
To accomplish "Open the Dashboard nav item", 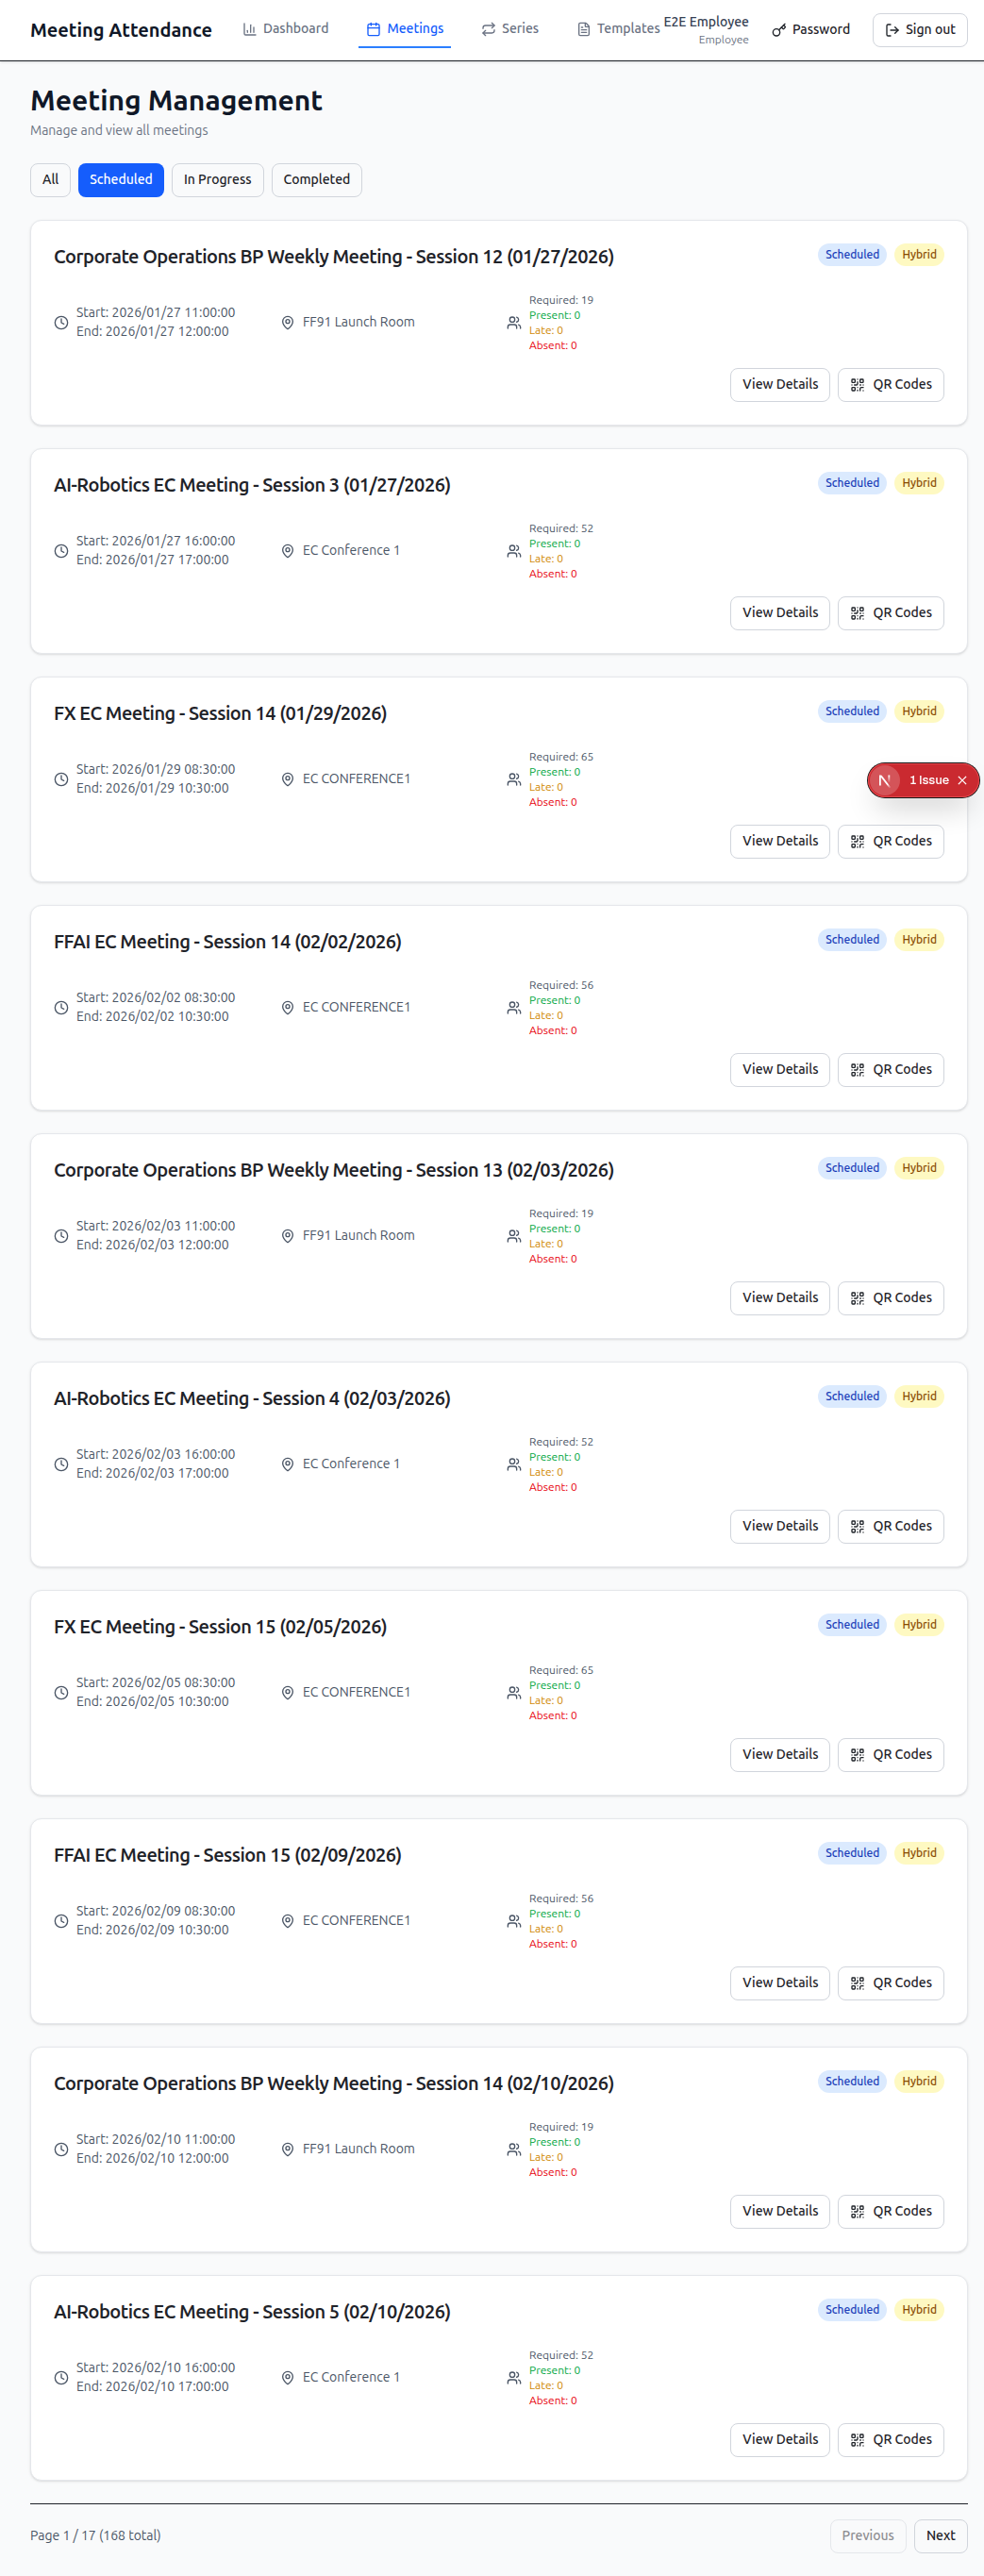I will 286,29.
